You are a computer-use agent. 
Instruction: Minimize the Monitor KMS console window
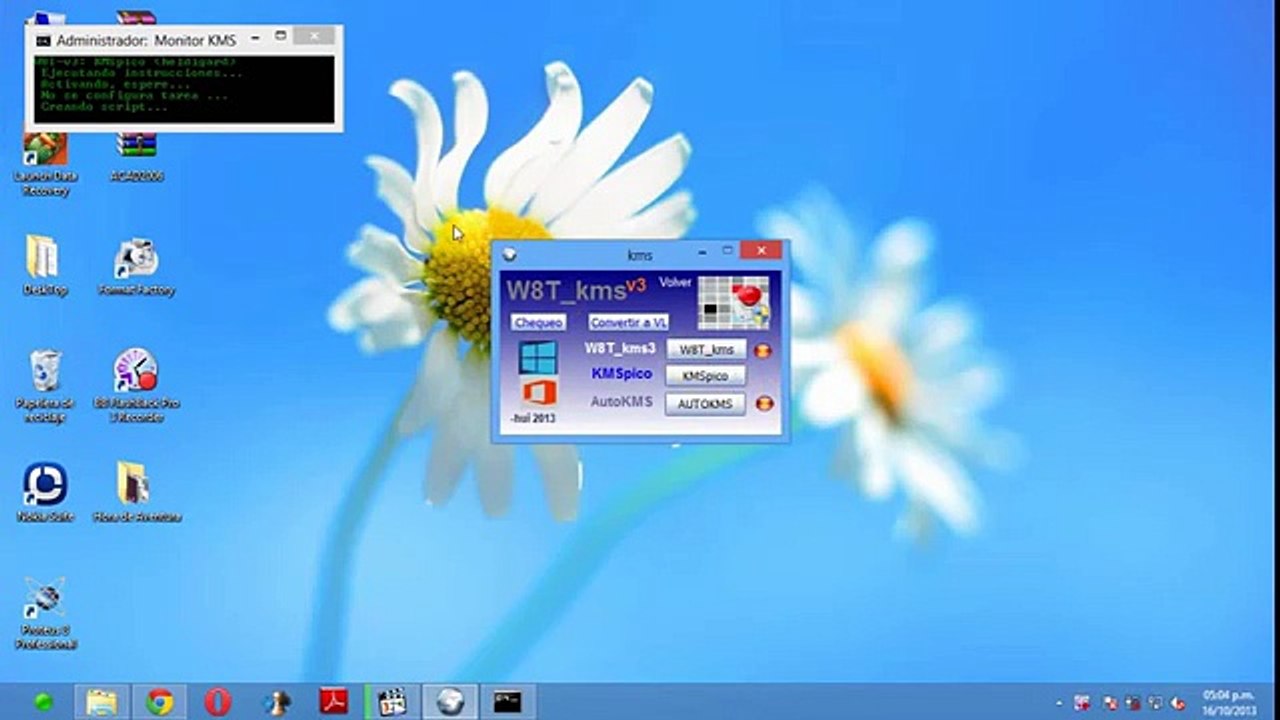click(x=256, y=38)
